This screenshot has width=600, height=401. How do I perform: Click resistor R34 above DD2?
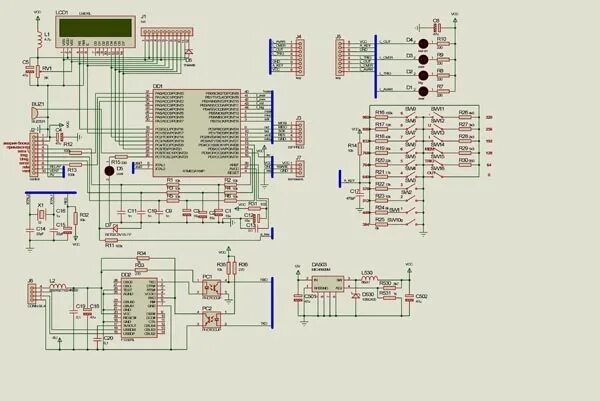143,258
